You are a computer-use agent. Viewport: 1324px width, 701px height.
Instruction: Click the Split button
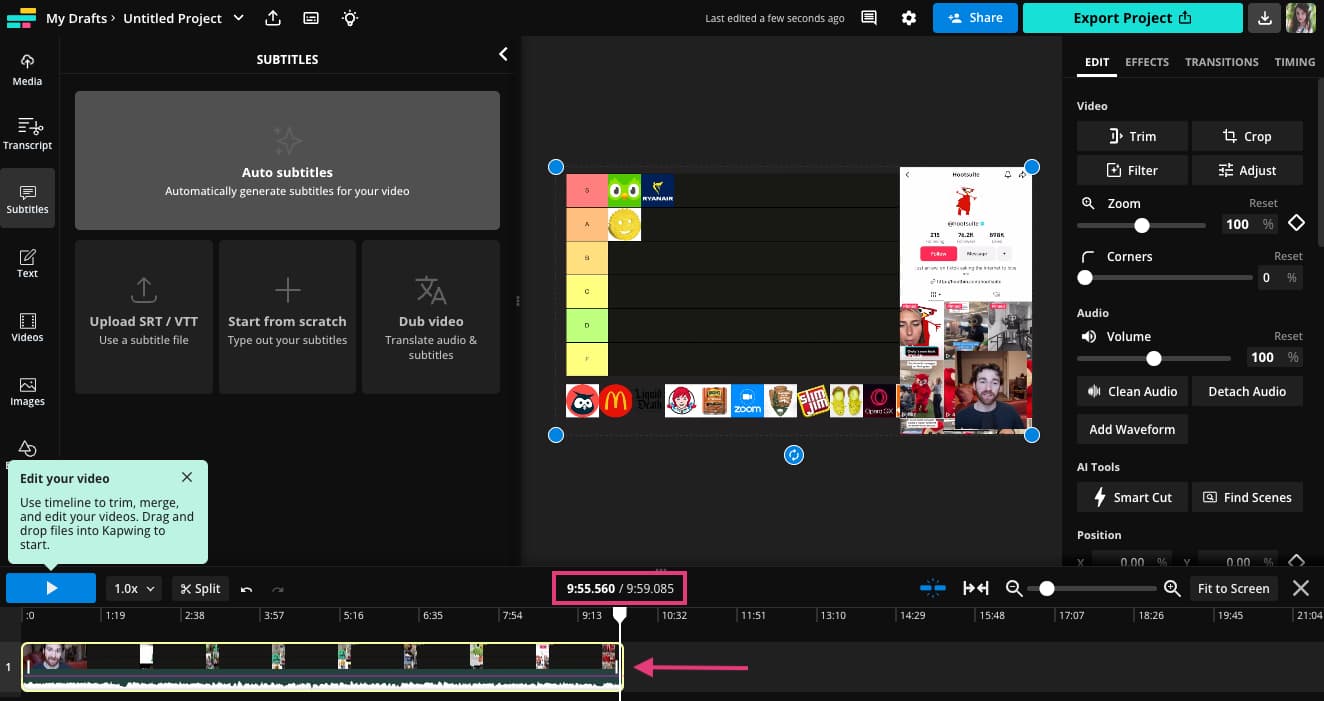pos(200,589)
